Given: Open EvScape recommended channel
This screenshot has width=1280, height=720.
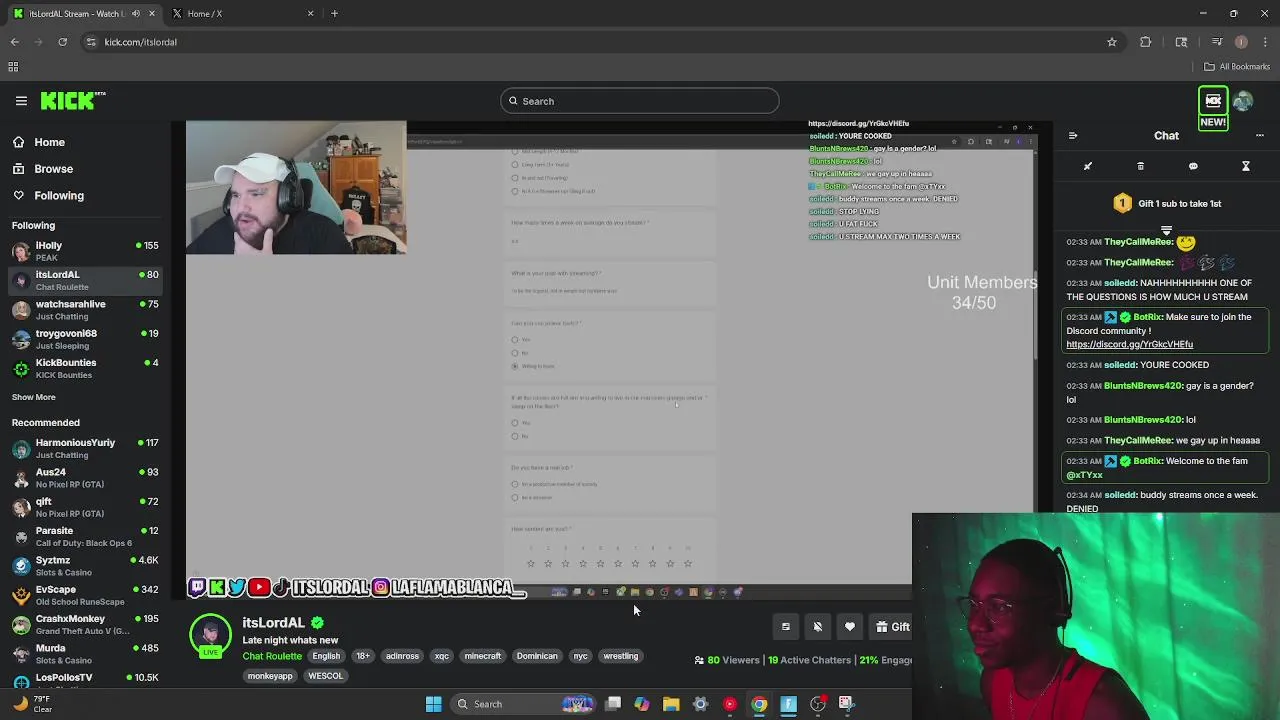Looking at the screenshot, I should 85,595.
